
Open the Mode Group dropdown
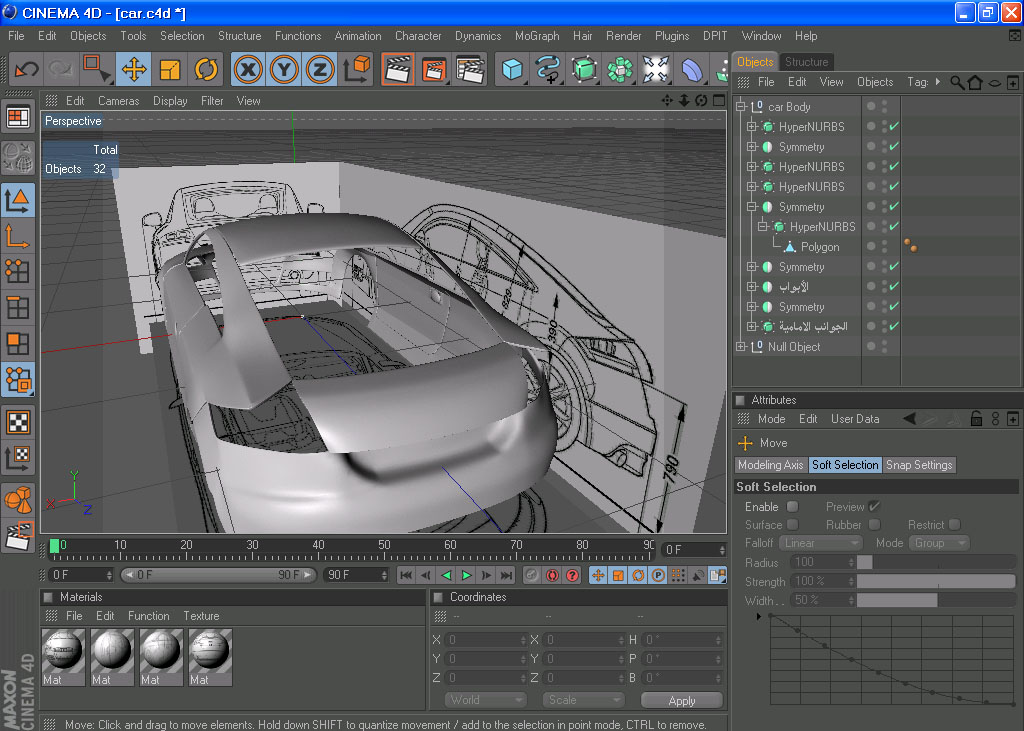[x=940, y=543]
